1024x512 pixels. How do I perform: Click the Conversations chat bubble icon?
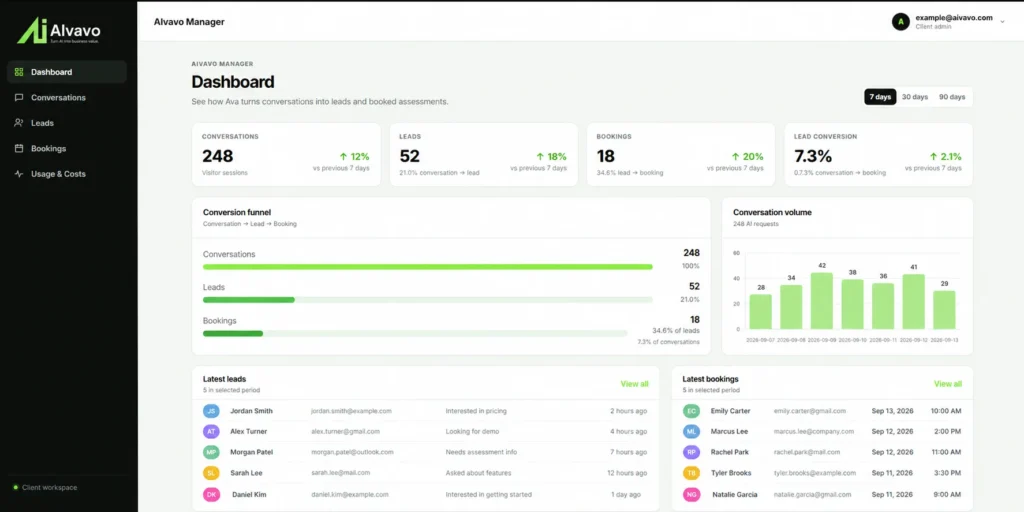(x=19, y=97)
